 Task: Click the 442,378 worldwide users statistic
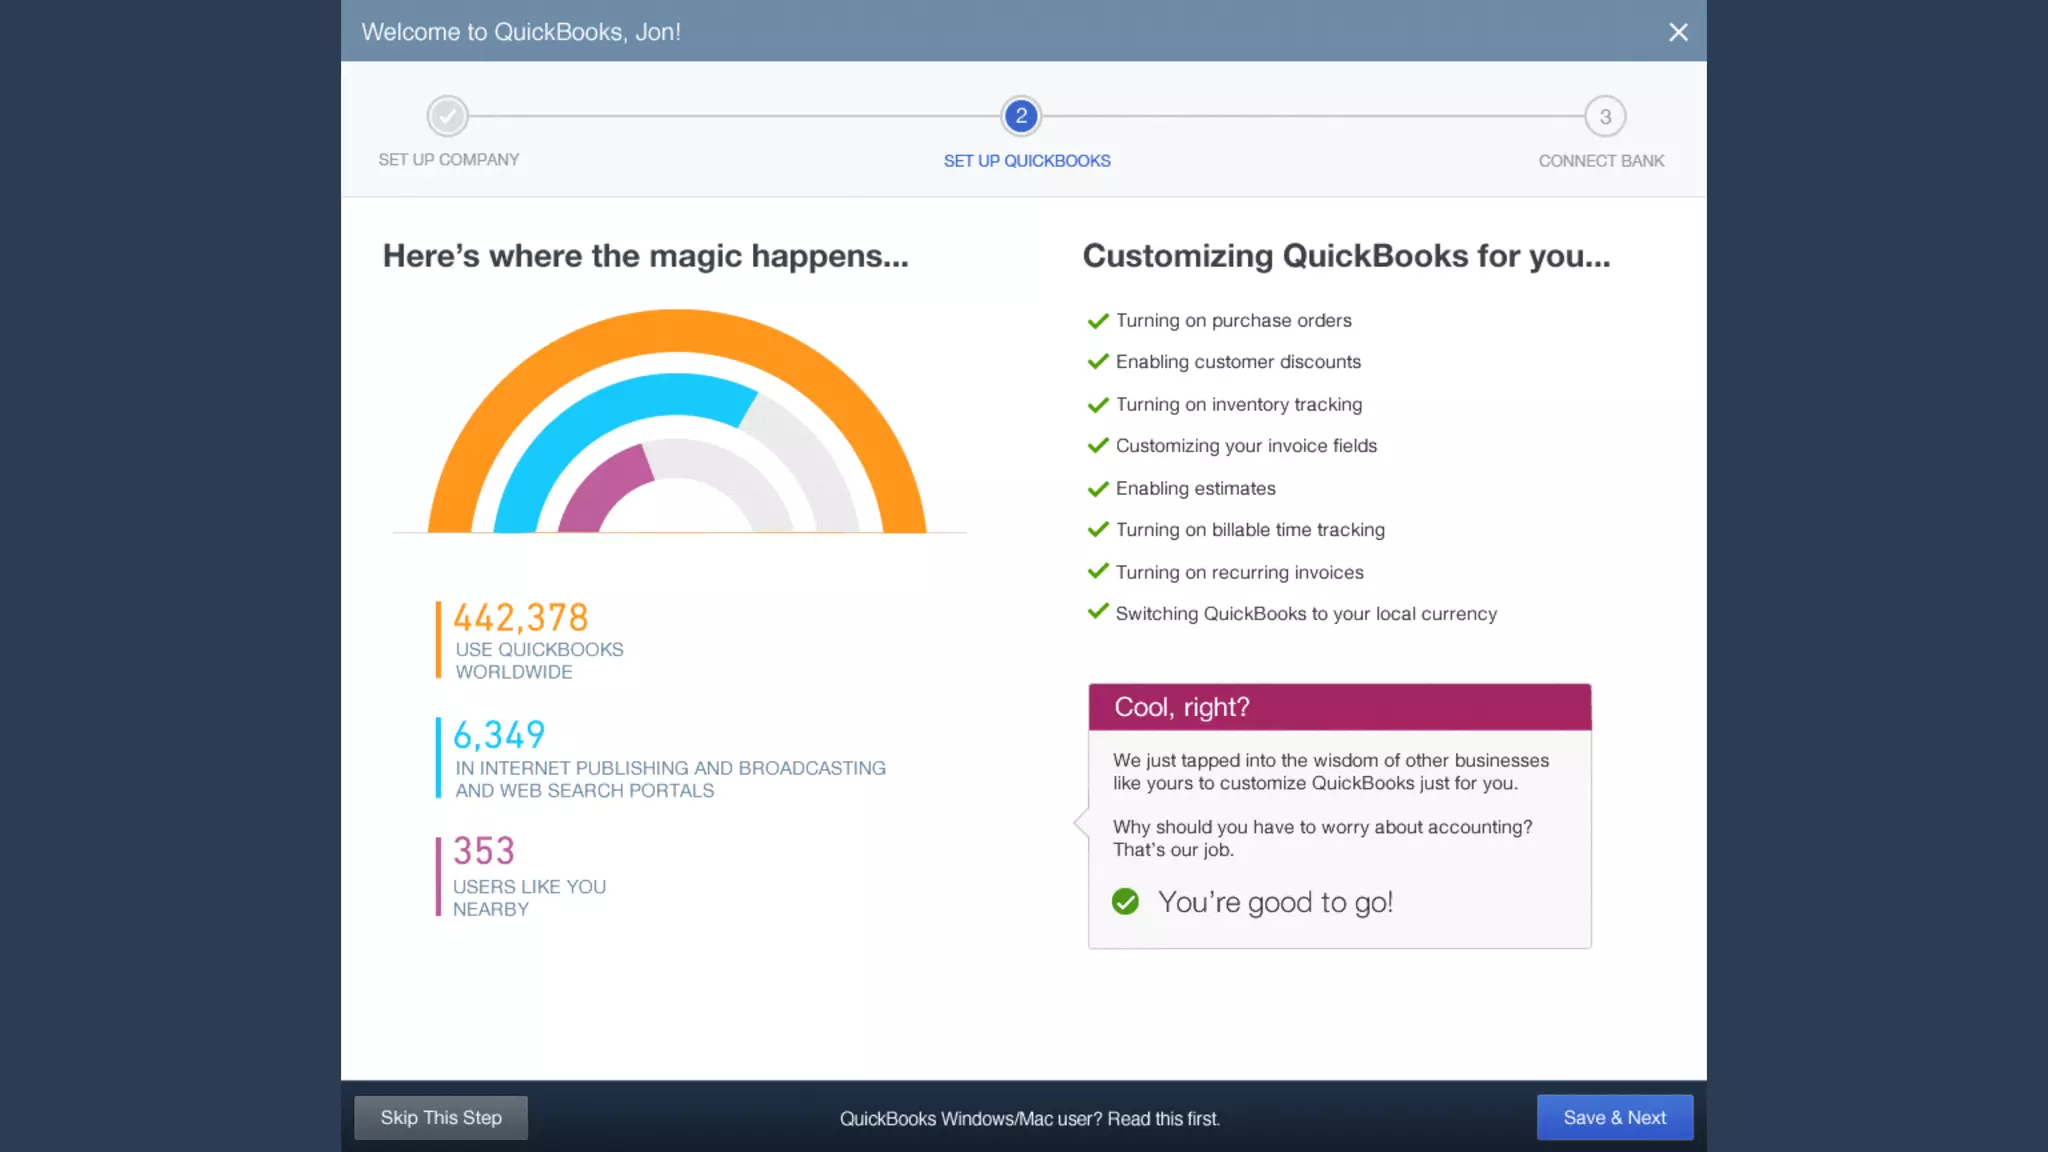tap(521, 619)
